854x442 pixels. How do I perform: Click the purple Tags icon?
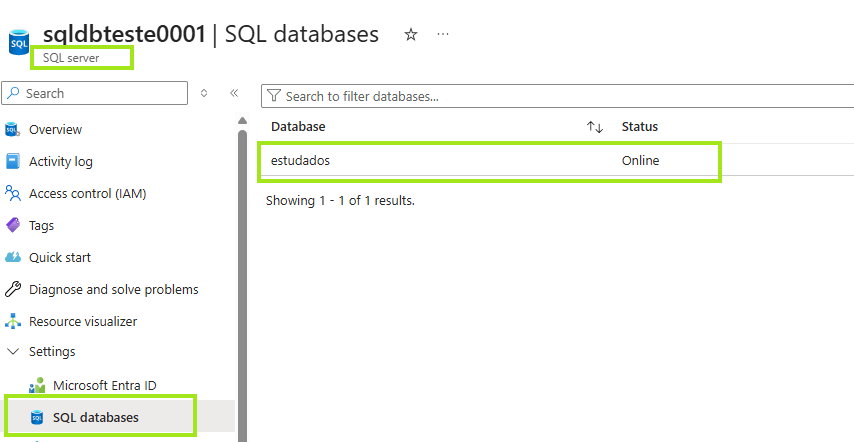click(13, 225)
